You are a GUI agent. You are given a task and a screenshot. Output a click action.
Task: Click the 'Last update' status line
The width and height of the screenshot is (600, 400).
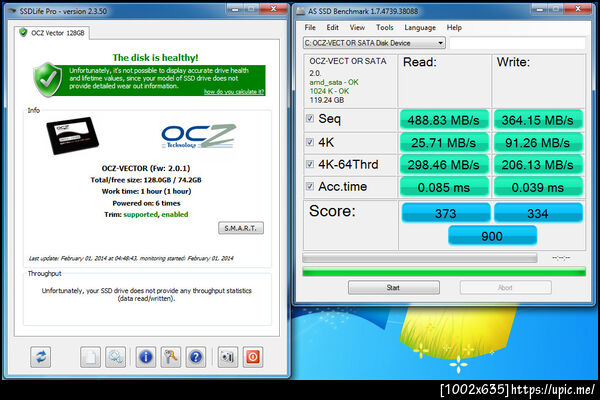click(x=131, y=258)
